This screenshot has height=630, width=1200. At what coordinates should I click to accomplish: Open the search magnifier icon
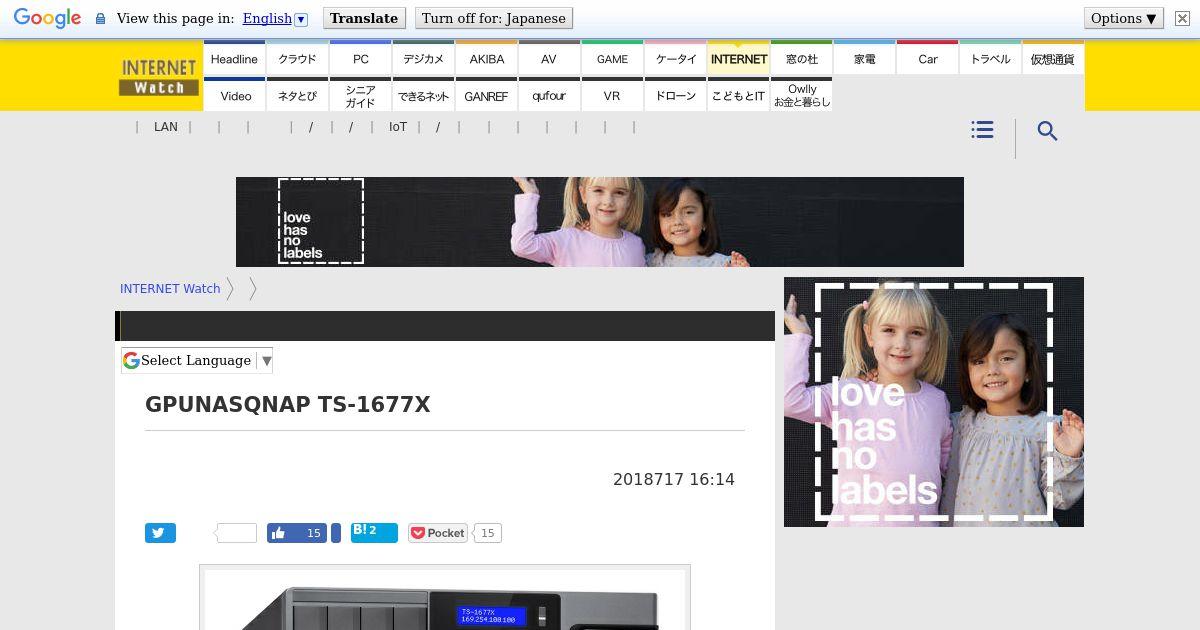(1047, 131)
